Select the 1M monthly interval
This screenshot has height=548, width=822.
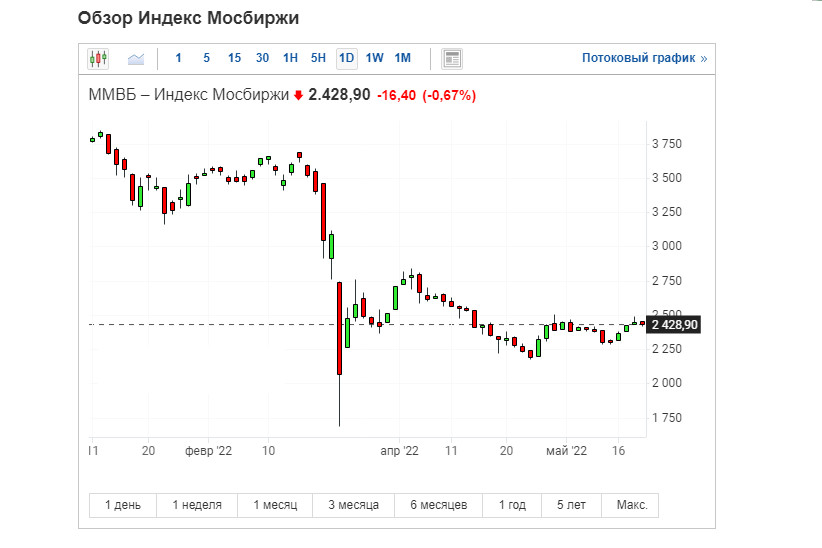pos(403,58)
